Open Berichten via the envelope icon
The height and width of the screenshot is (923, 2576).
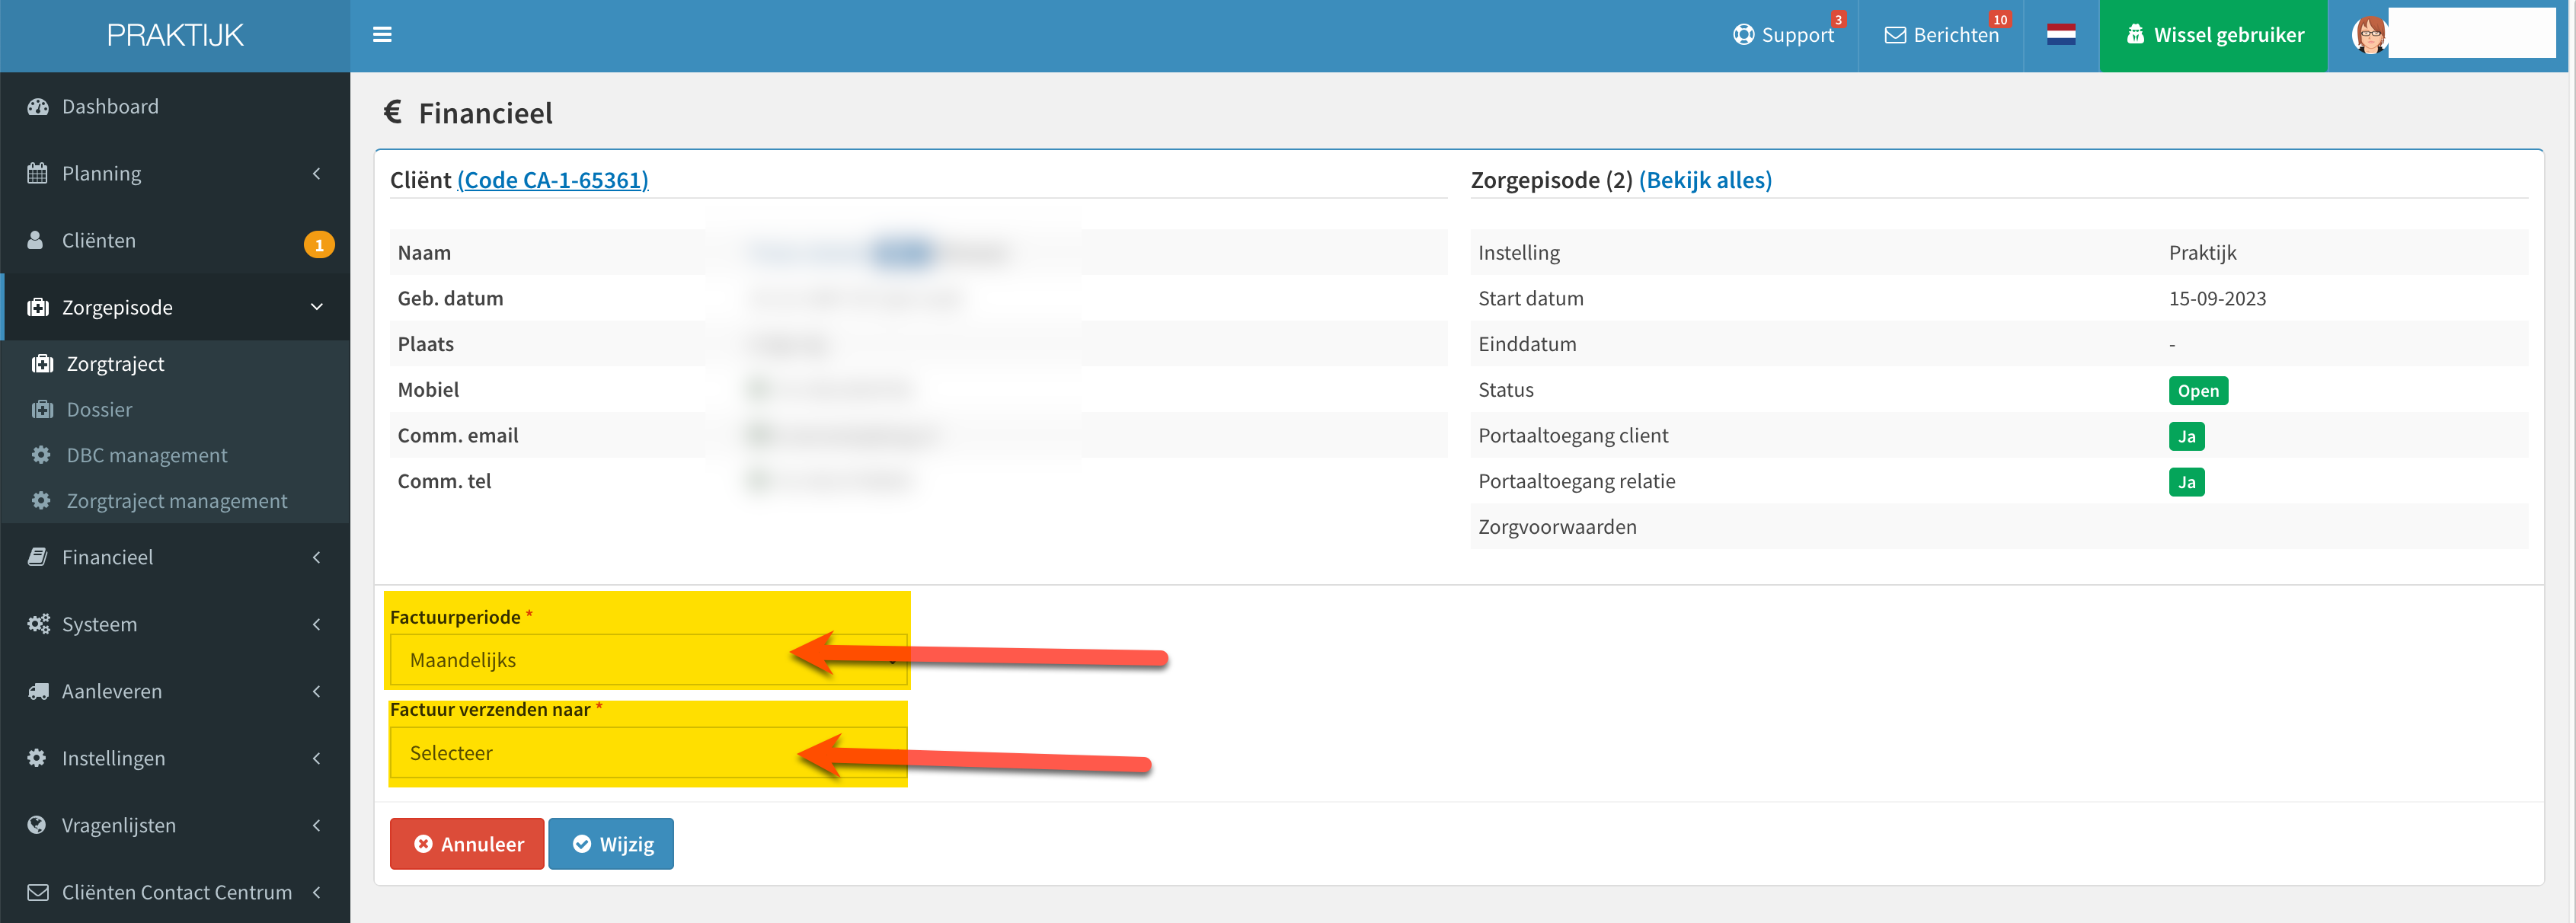pyautogui.click(x=1894, y=35)
